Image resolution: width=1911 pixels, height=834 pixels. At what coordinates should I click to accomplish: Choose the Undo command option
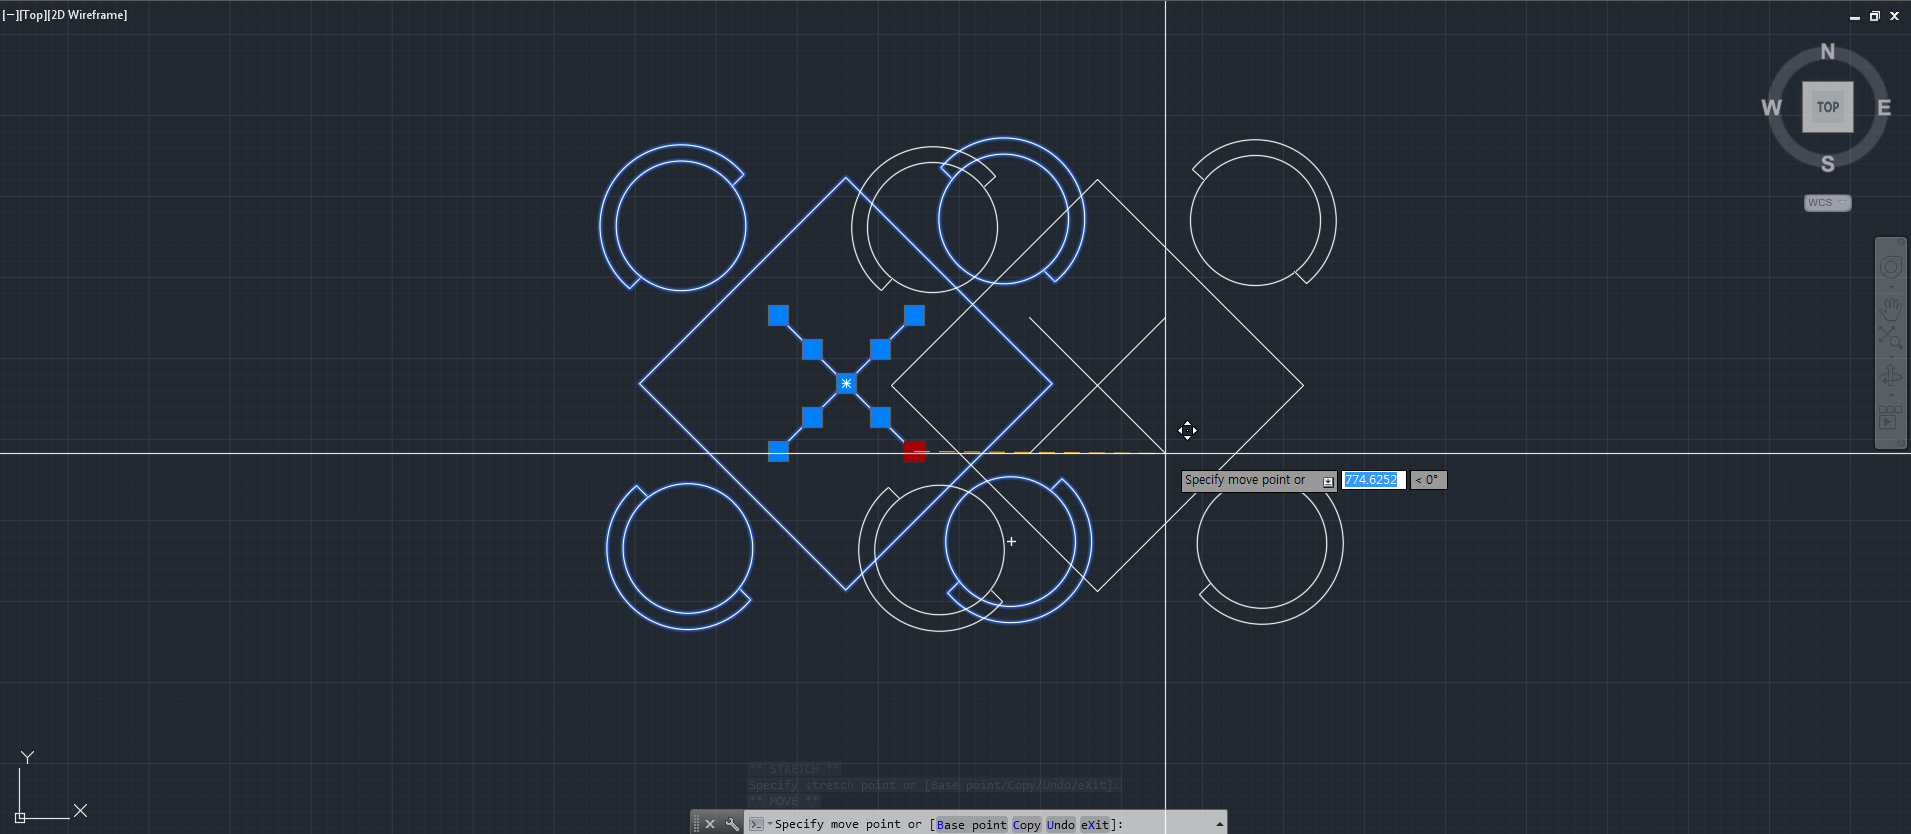[1060, 825]
